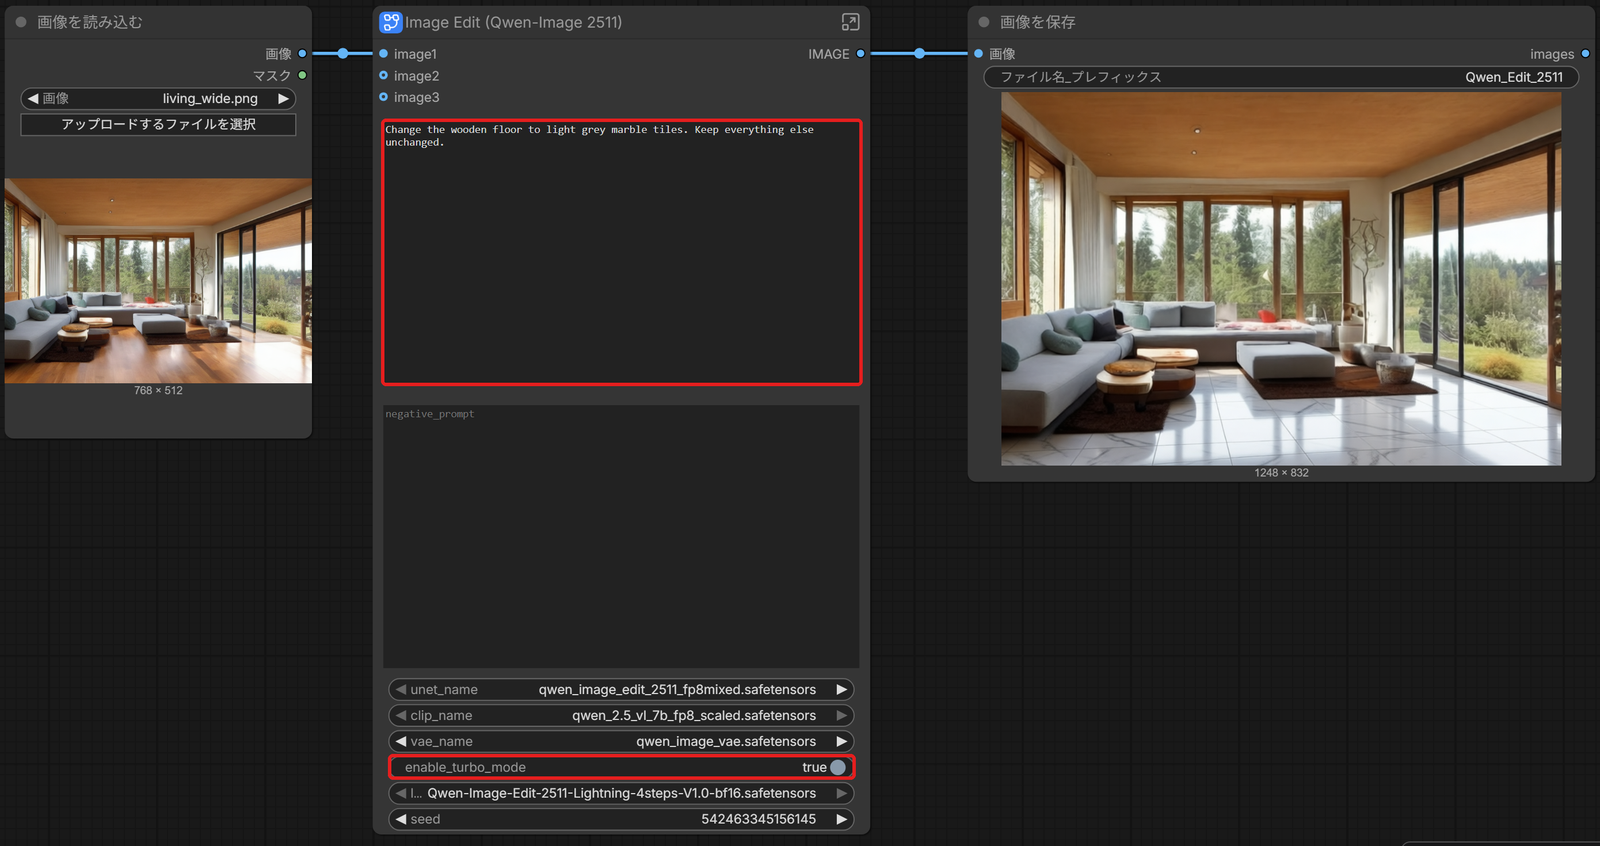Viewport: 1600px width, 846px height.
Task: Click the 768 × 512 size label
Action: point(158,390)
